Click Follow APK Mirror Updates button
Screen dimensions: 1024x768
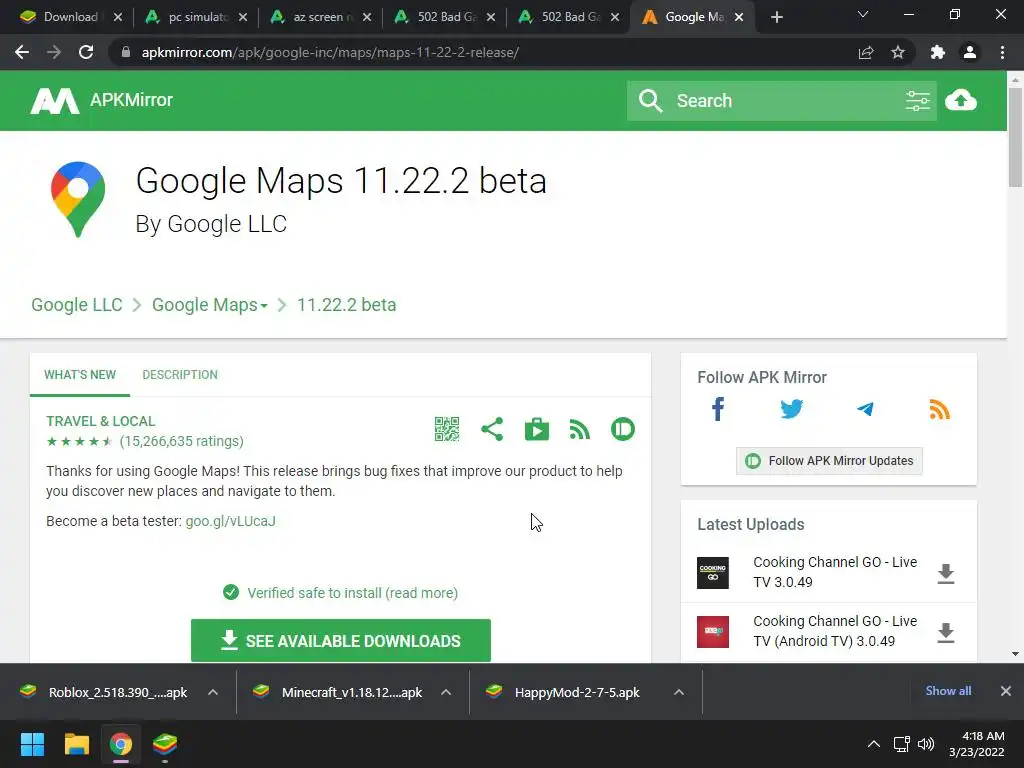(829, 461)
